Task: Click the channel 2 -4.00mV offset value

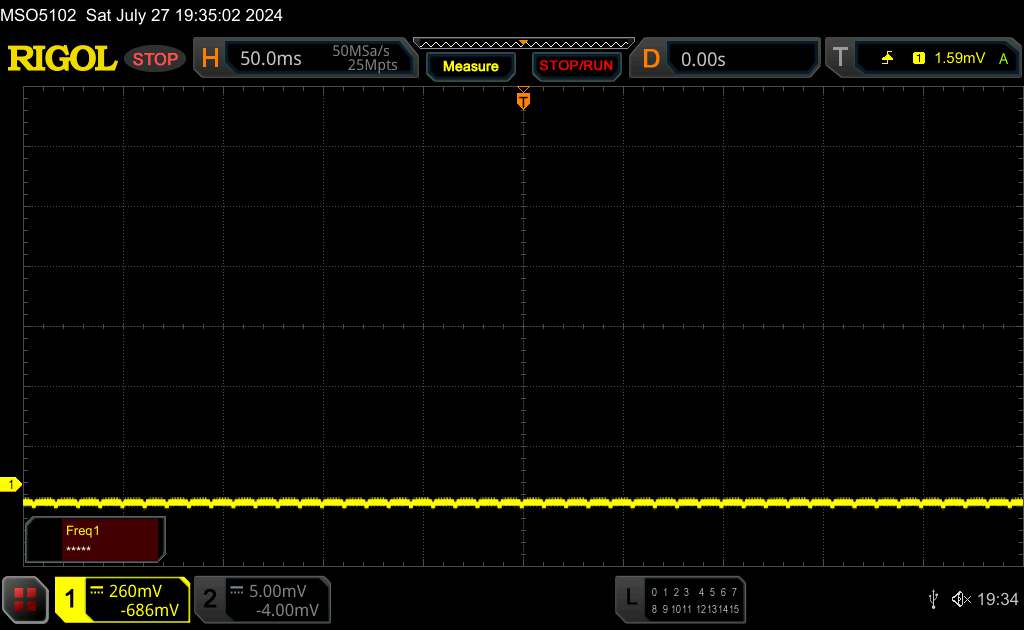Action: (x=287, y=610)
